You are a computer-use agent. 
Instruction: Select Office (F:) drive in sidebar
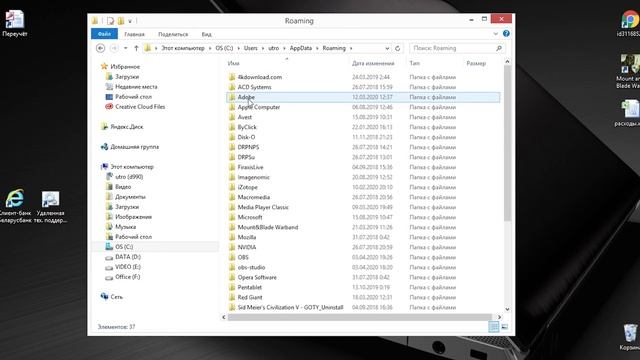click(x=127, y=277)
